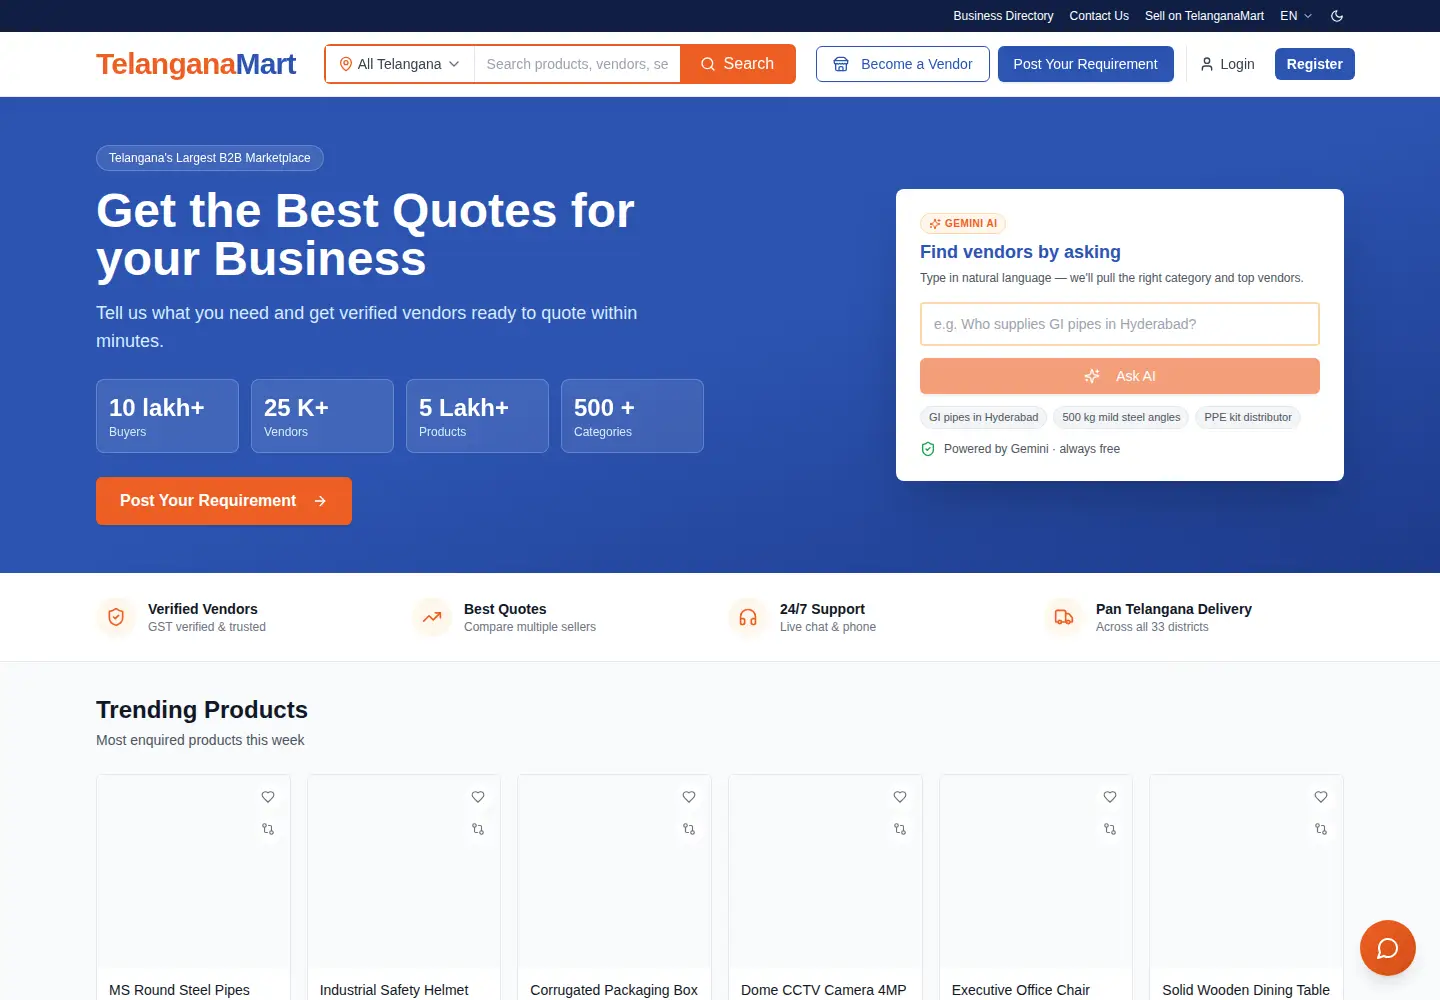Toggle dark mode moon icon
Viewport: 1440px width, 1000px height.
click(1337, 16)
